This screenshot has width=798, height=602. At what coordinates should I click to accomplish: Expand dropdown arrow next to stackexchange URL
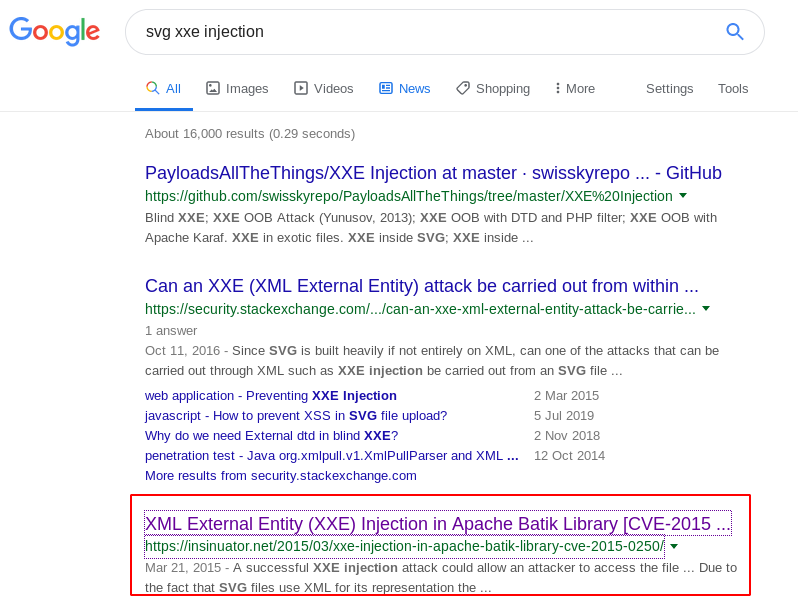pyautogui.click(x=706, y=308)
